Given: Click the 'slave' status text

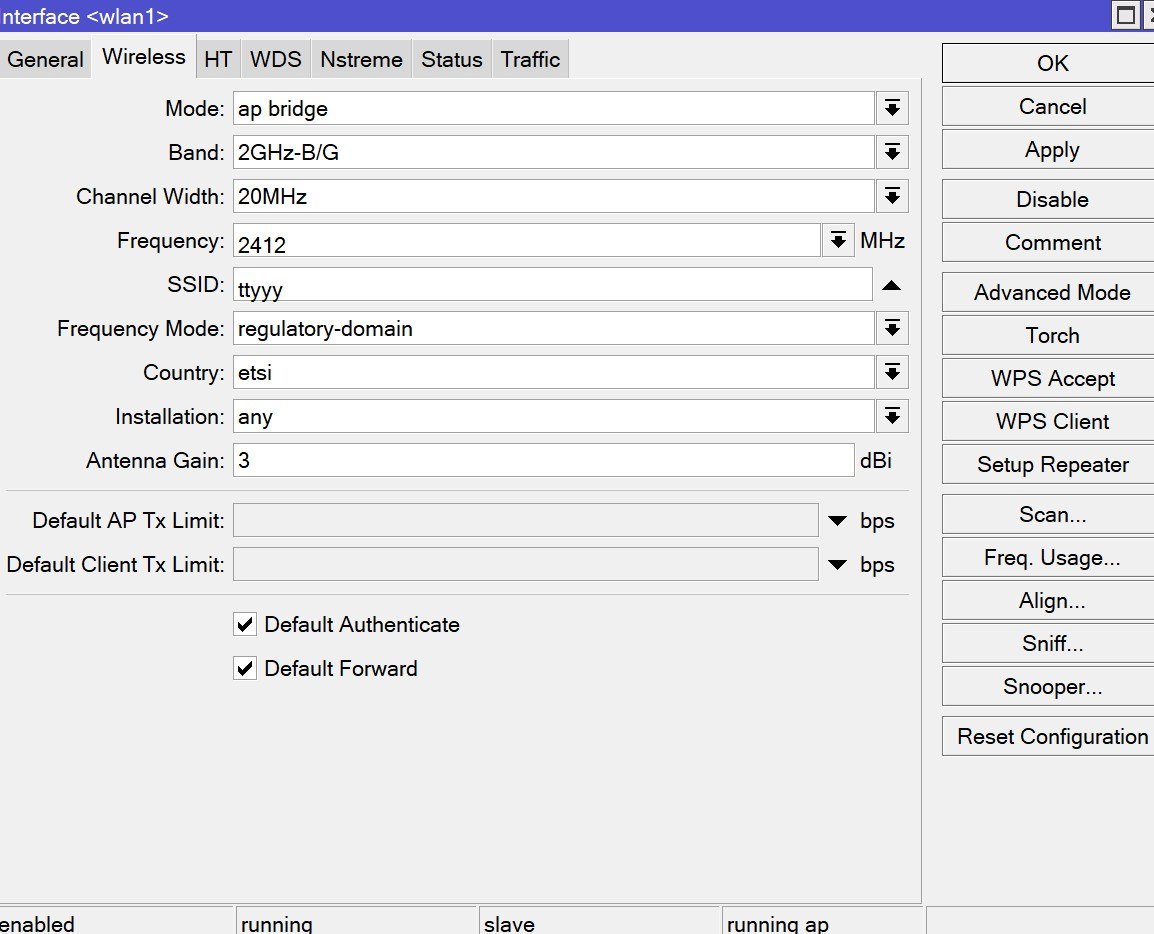Looking at the screenshot, I should [x=509, y=924].
